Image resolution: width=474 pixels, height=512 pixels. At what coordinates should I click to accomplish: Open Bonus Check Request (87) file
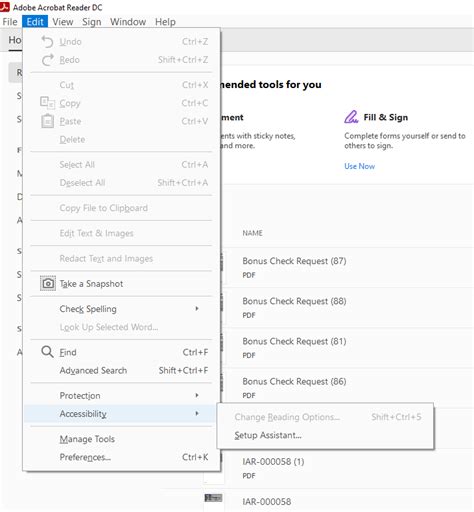tap(347, 267)
